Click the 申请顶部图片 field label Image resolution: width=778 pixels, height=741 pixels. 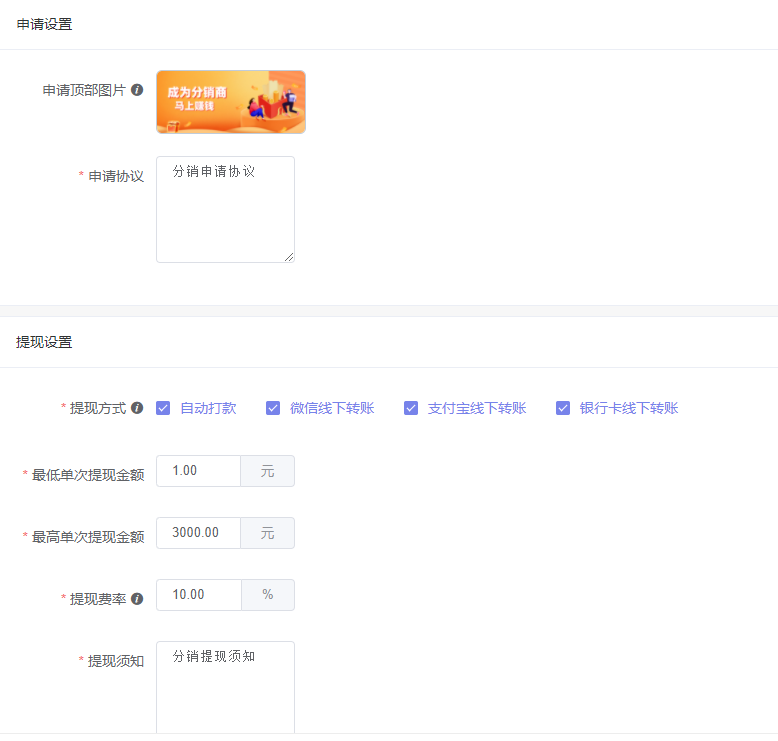click(x=84, y=90)
